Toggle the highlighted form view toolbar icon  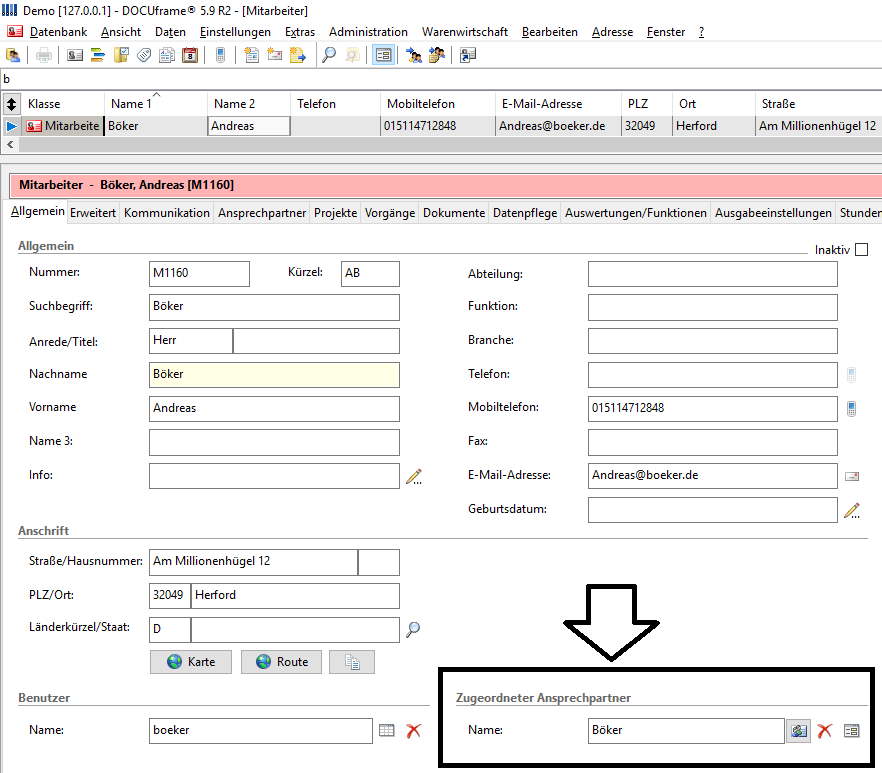click(x=383, y=55)
